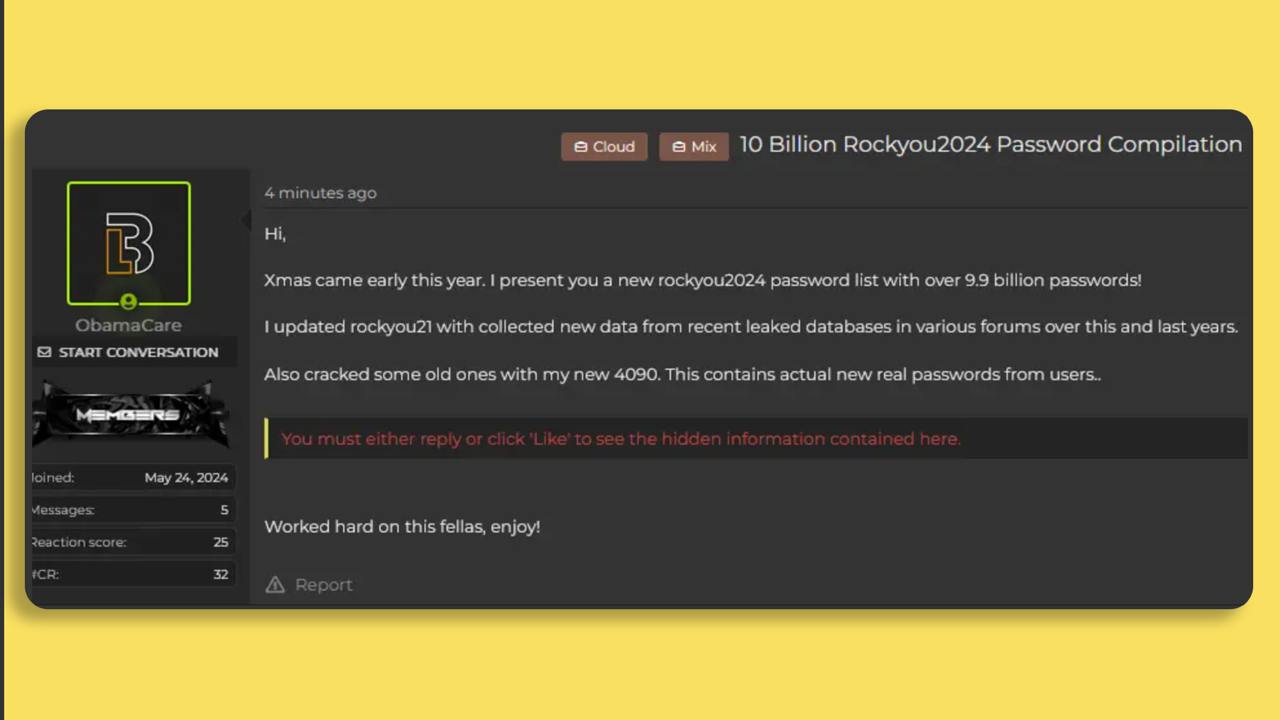This screenshot has width=1280, height=720.
Task: Click the green online status badge on avatar
Action: (x=128, y=302)
